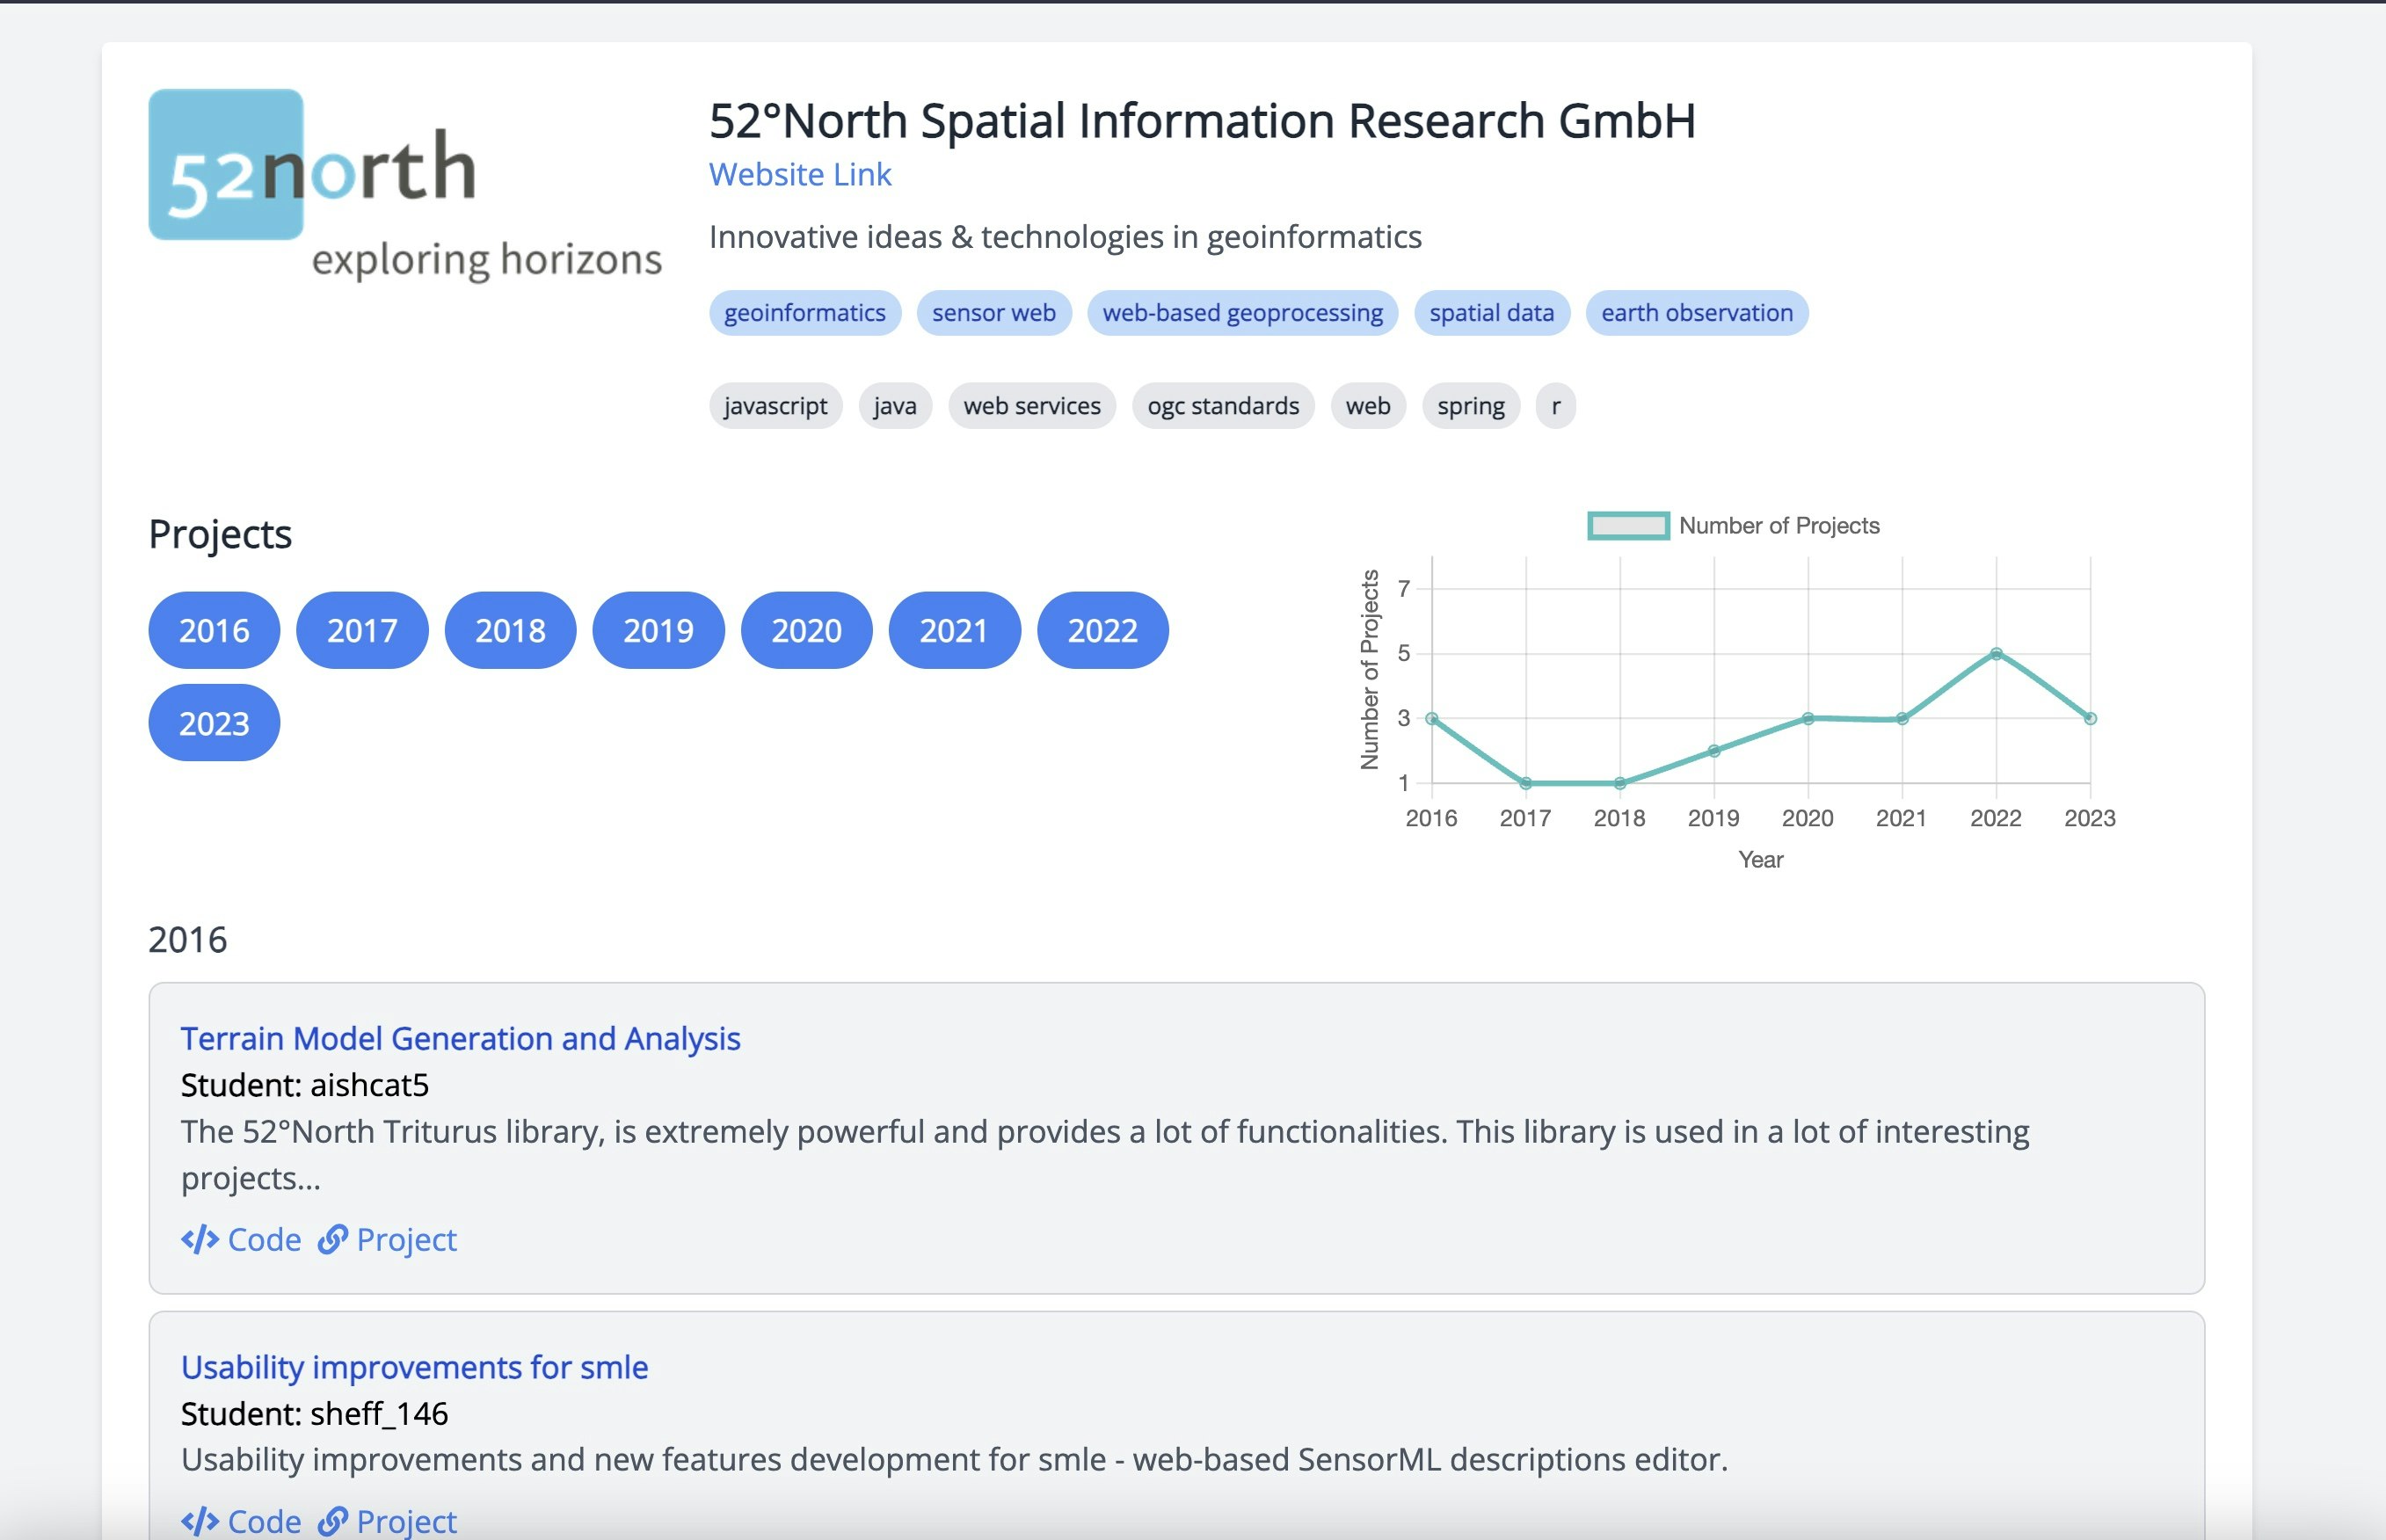Click the spring technology chip
2386x1540 pixels.
click(x=1471, y=406)
